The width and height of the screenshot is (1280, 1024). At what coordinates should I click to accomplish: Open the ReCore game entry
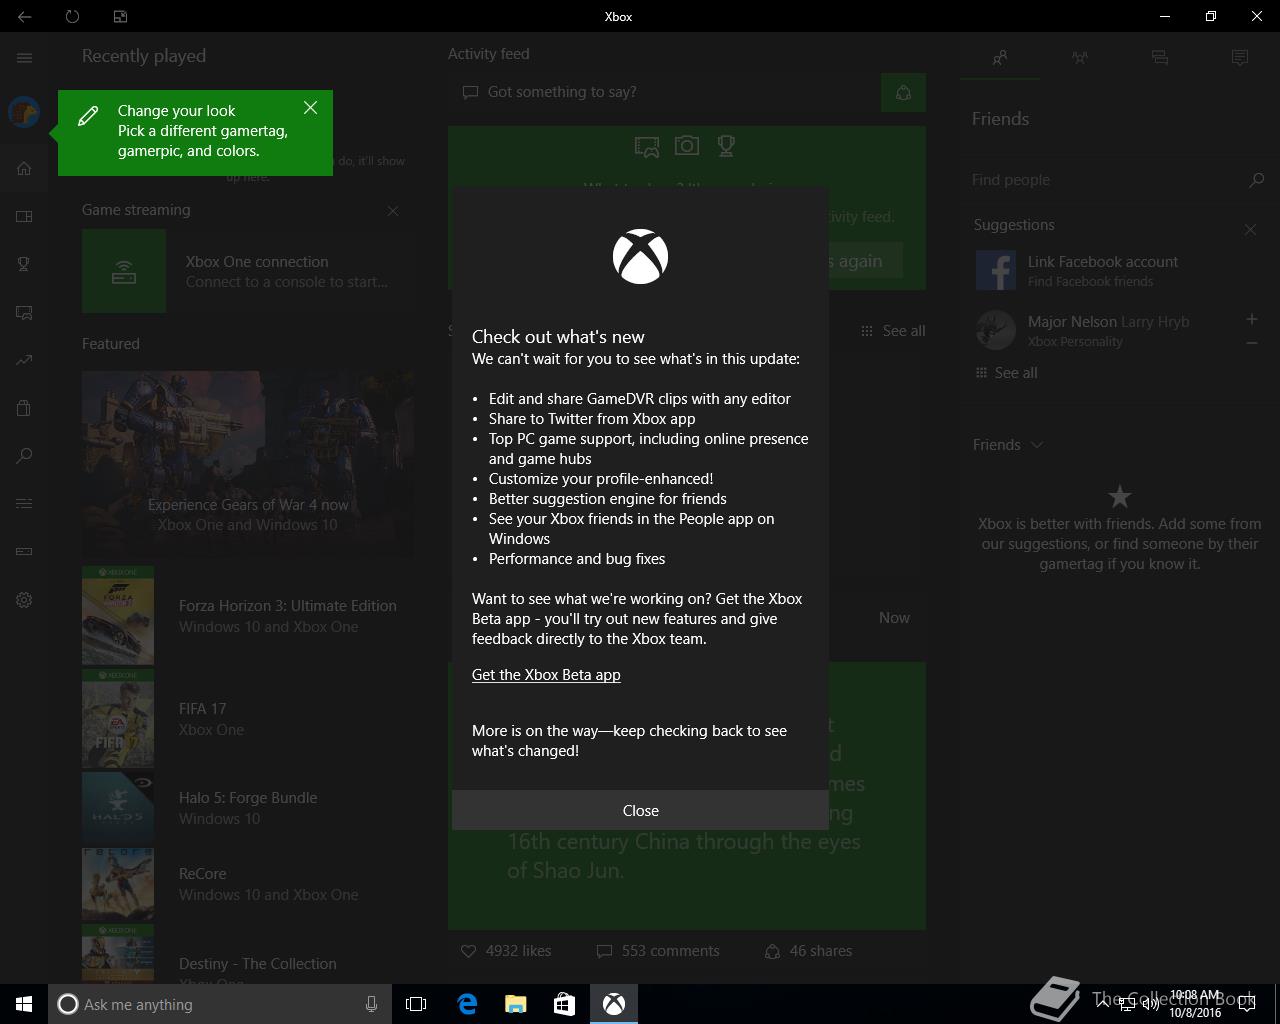248,884
